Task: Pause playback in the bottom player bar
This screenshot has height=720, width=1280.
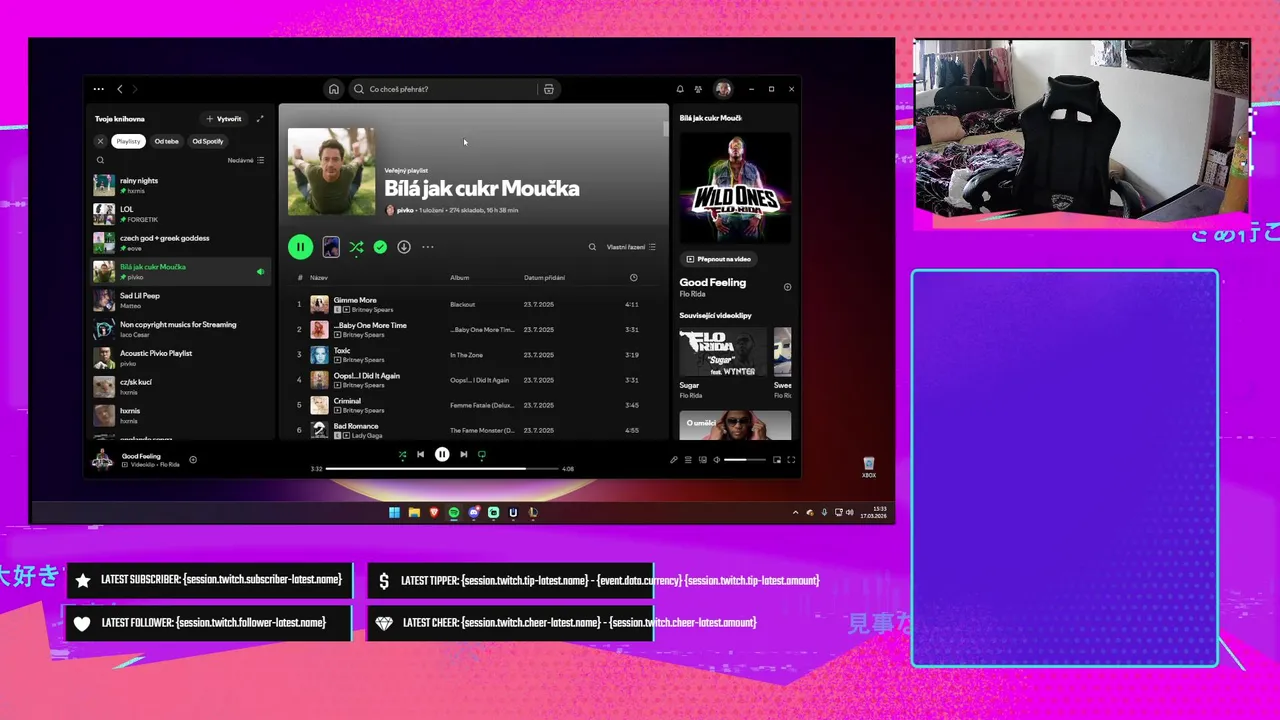Action: 442,454
